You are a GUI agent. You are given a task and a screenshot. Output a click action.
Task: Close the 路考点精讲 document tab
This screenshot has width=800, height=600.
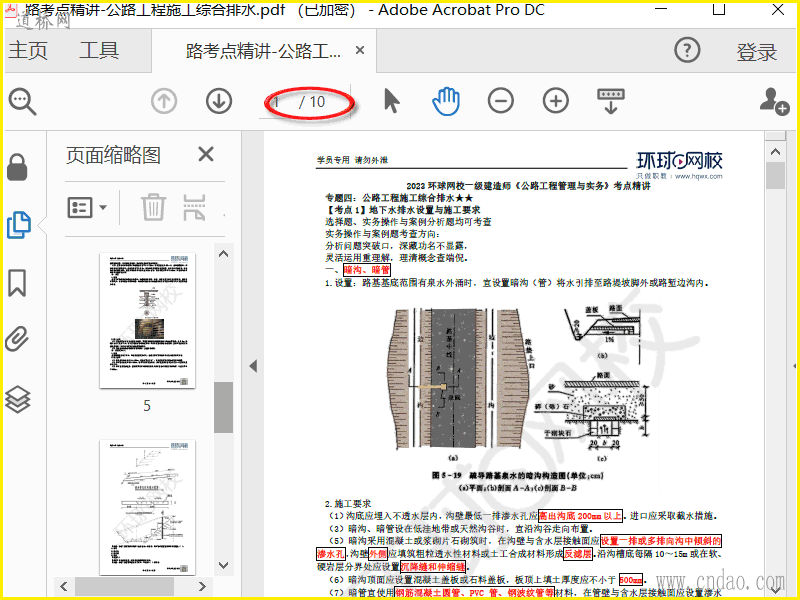click(360, 50)
